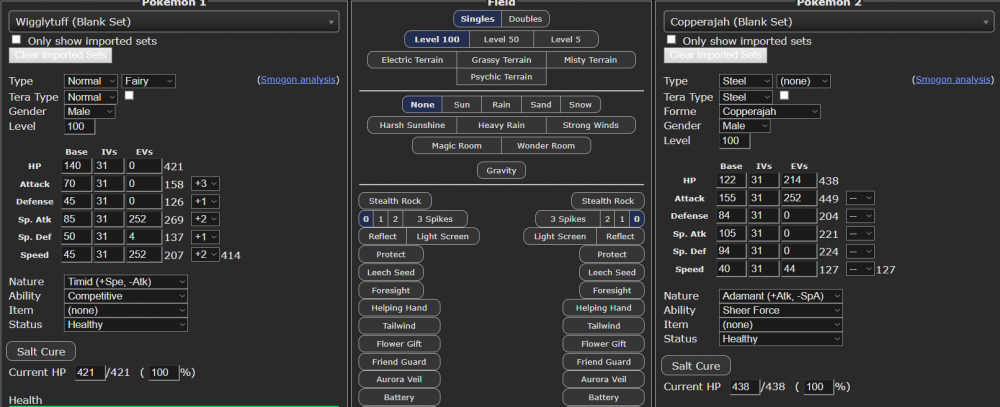Toggle Aurora Veil on Pokemon 2 side
Viewport: 1000px width, 407px height.
(604, 380)
